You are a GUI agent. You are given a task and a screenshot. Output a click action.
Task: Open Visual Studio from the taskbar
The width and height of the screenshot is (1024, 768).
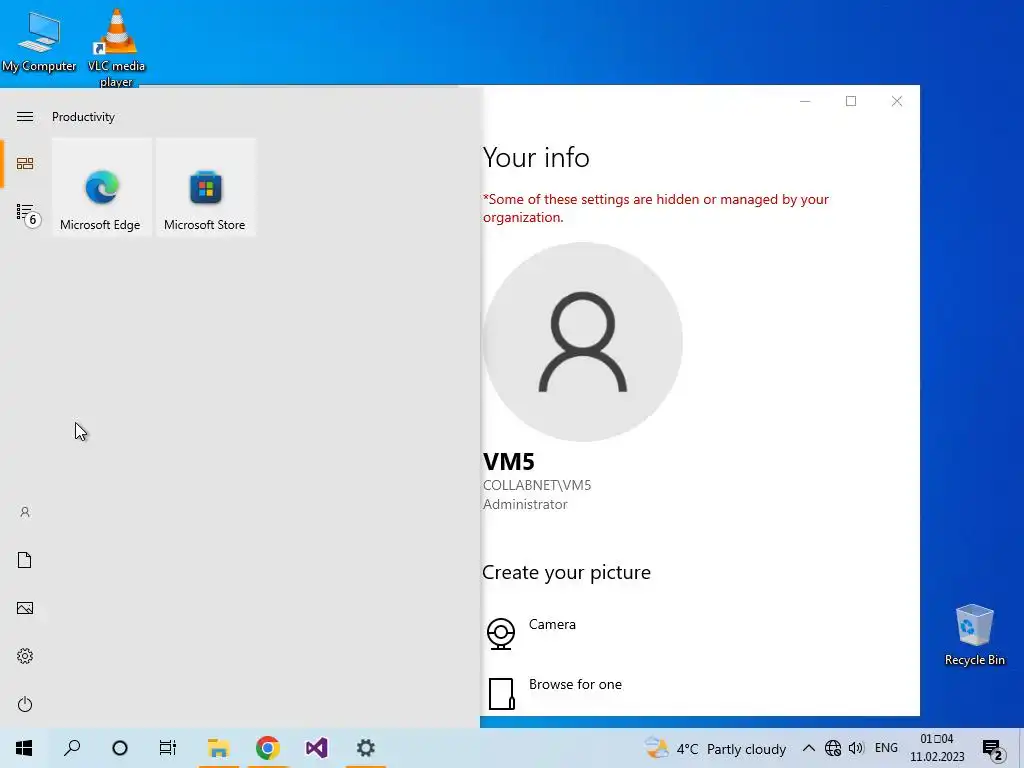317,748
